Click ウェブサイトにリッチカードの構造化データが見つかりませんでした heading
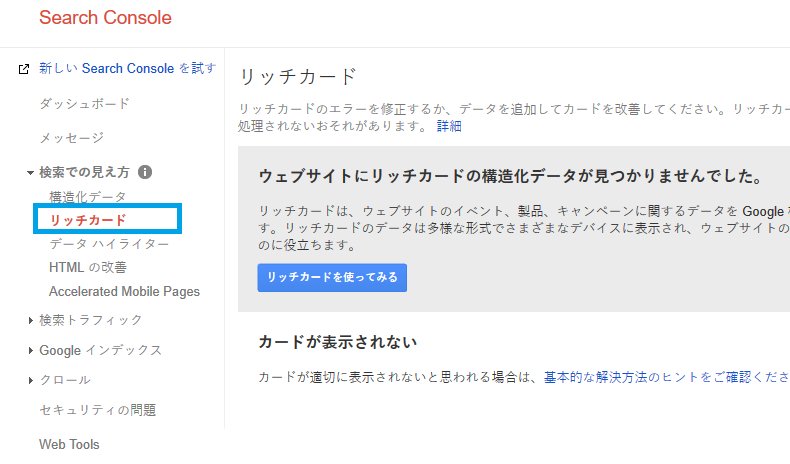Viewport: 790px width, 464px height. click(x=510, y=176)
